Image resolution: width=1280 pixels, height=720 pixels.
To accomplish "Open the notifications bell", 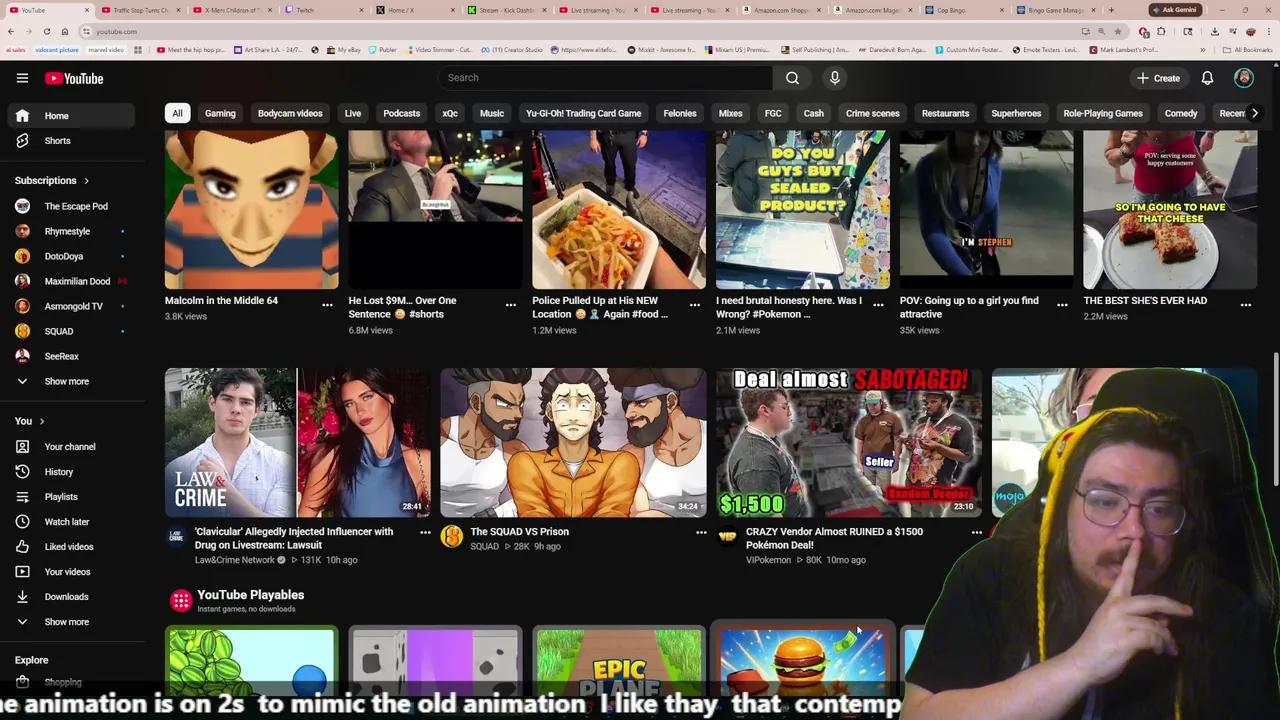I will pos(1207,78).
